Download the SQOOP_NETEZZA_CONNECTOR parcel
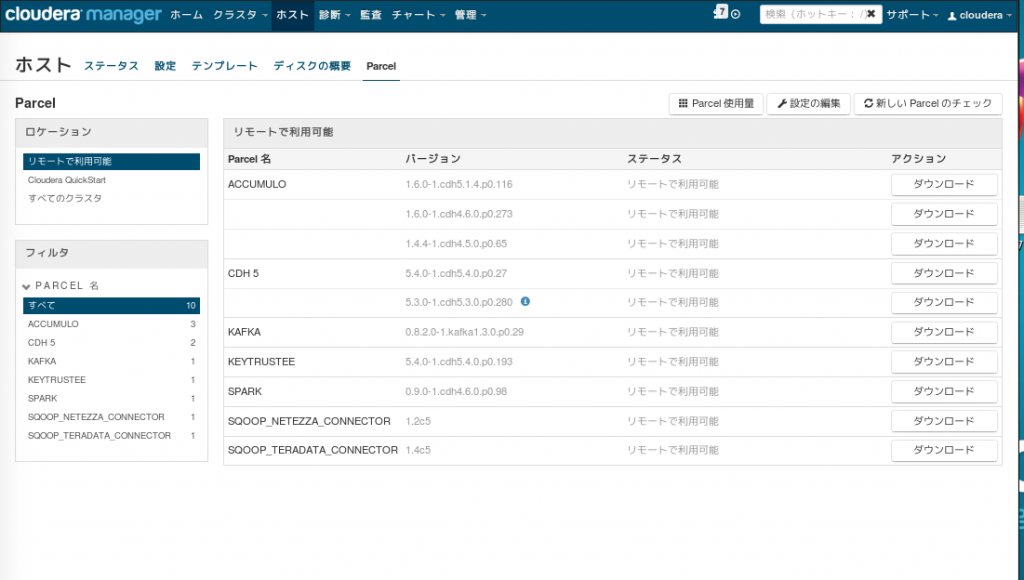This screenshot has width=1024, height=580. 944,421
